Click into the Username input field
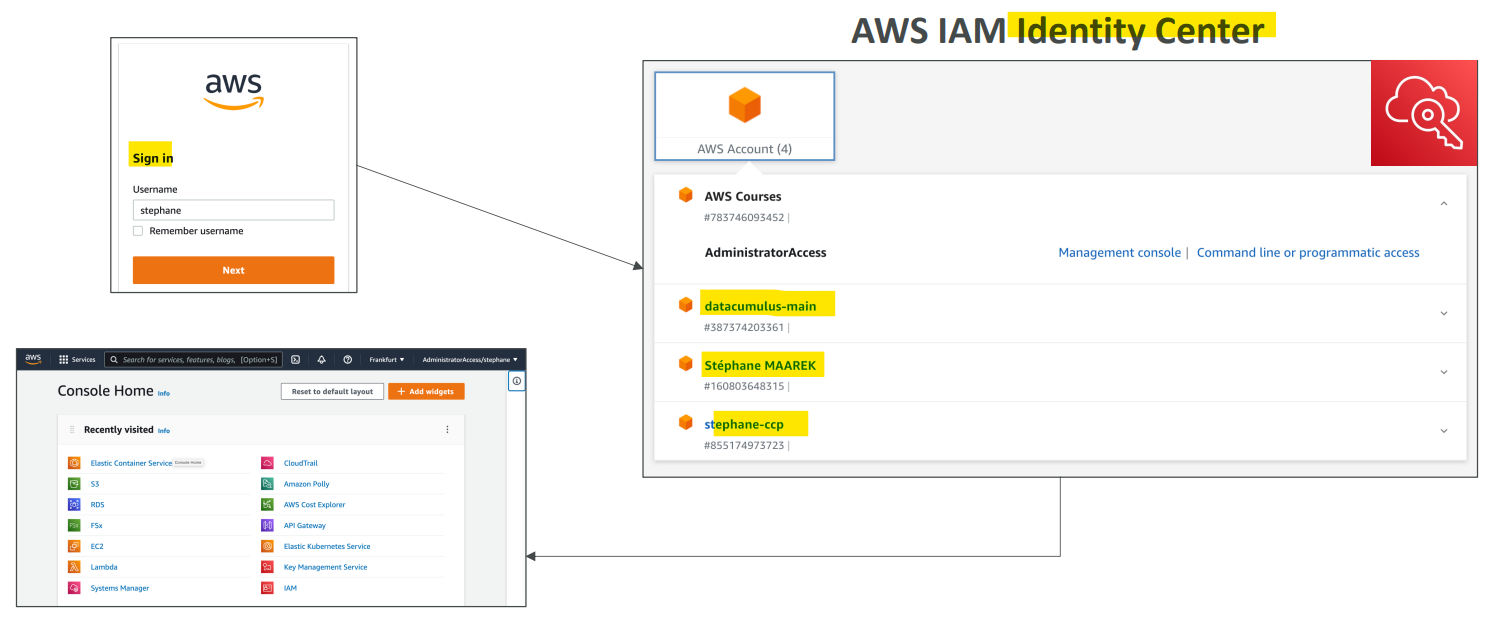The width and height of the screenshot is (1491, 618). [x=233, y=210]
